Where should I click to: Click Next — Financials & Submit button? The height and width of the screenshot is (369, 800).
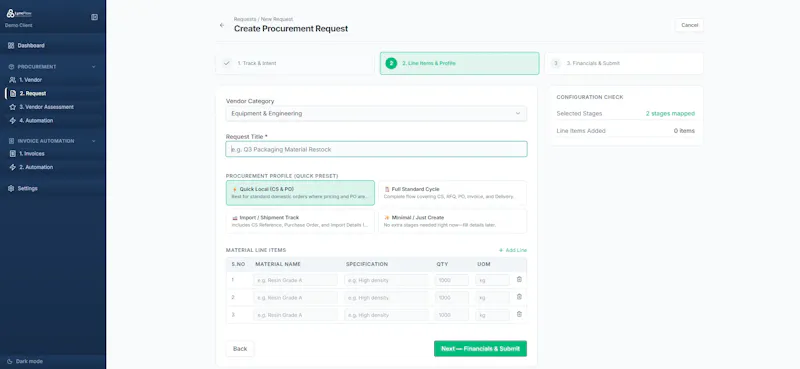tap(480, 349)
